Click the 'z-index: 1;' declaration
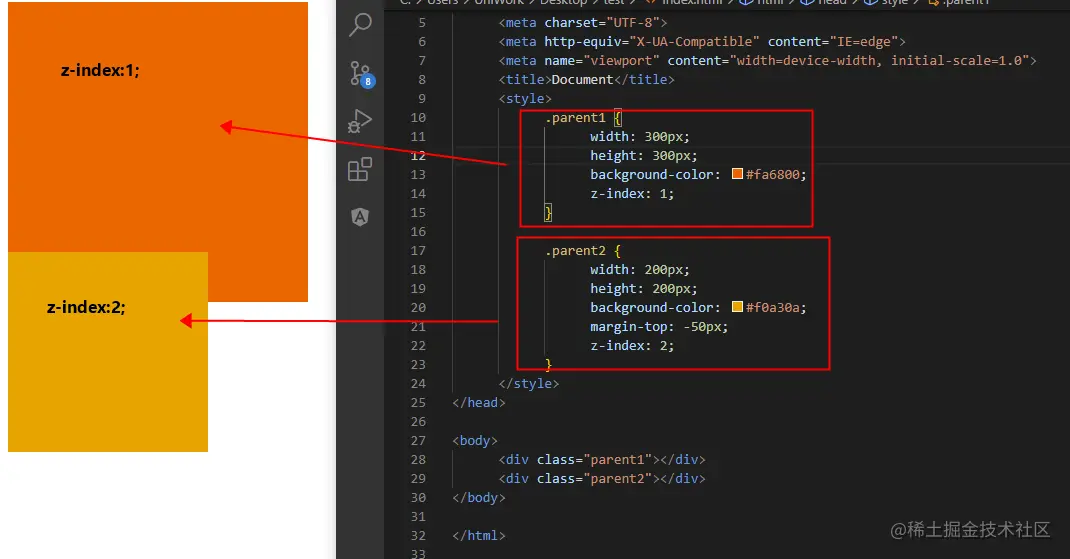The height and width of the screenshot is (559, 1070). pos(632,194)
